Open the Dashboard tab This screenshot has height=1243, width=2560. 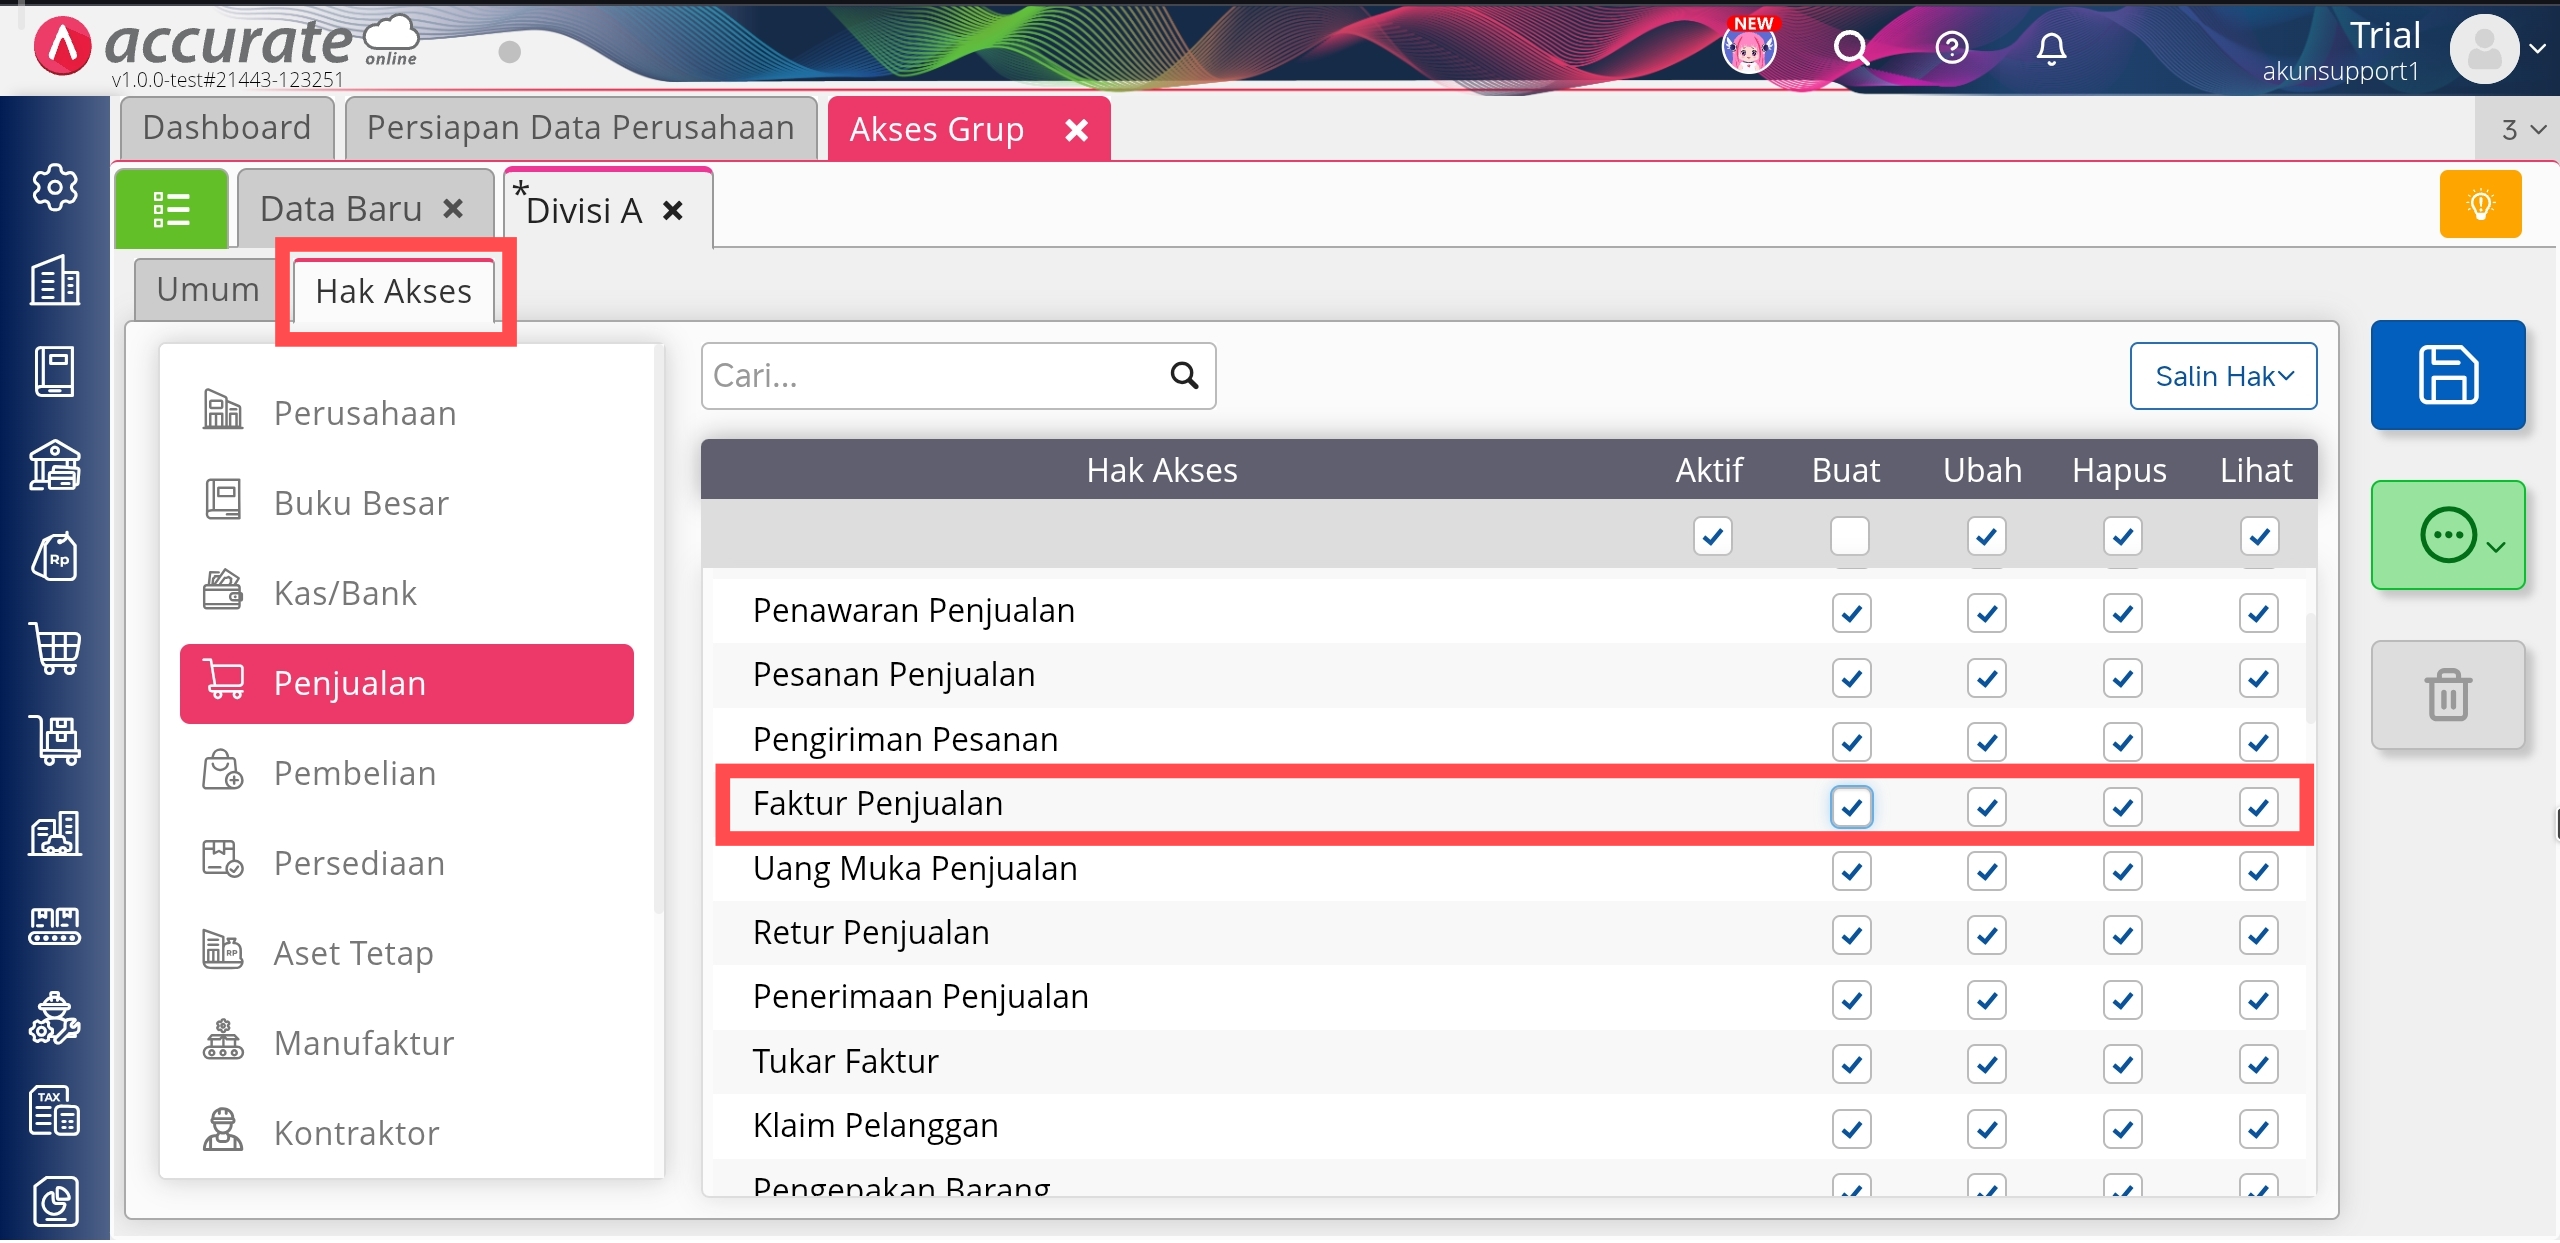pyautogui.click(x=227, y=128)
